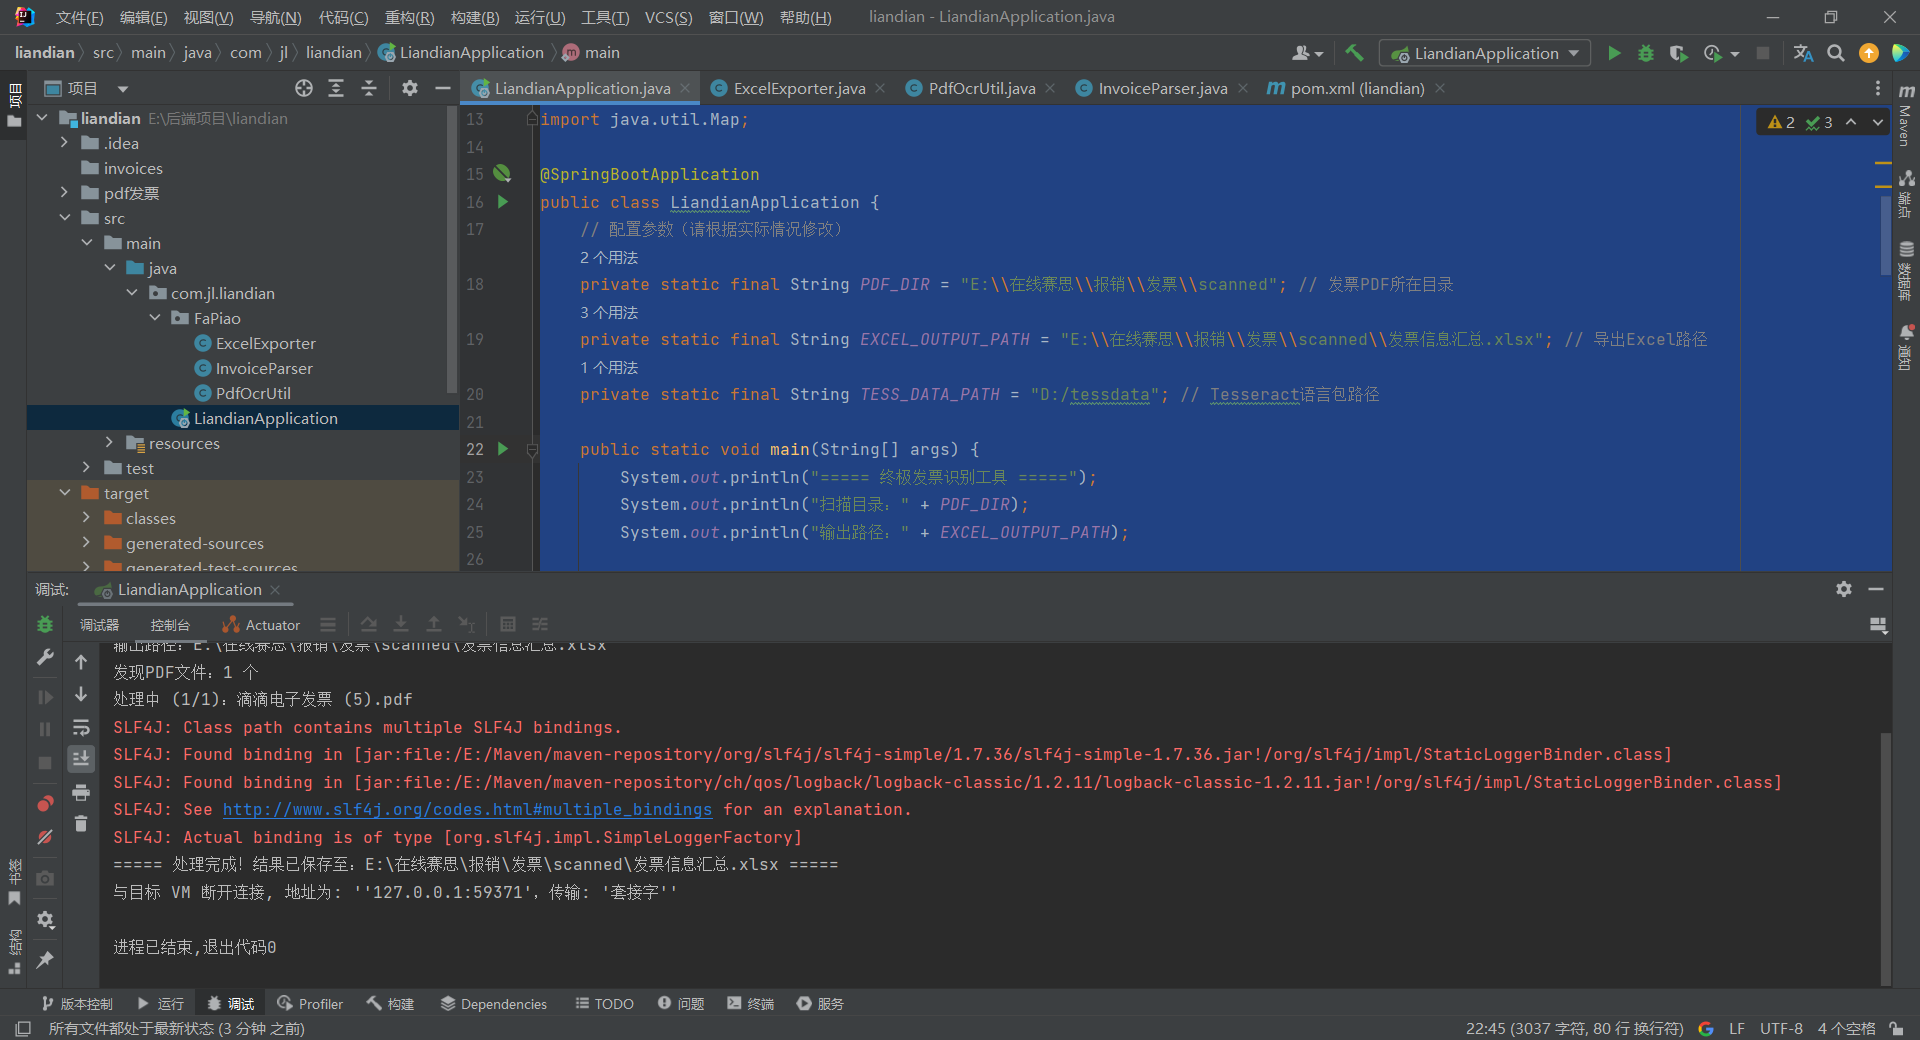
Task: Open the Profiler tool window button
Action: tap(310, 1003)
